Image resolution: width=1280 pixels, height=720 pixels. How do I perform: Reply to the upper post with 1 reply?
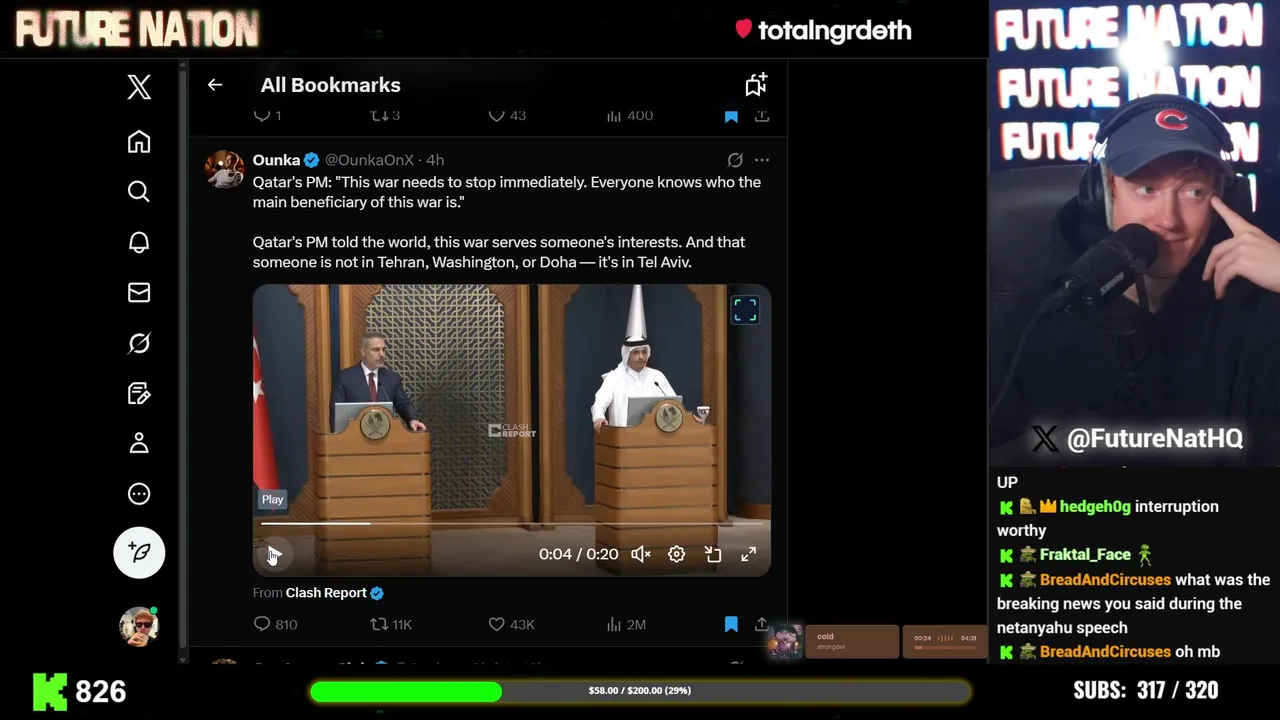pos(267,115)
